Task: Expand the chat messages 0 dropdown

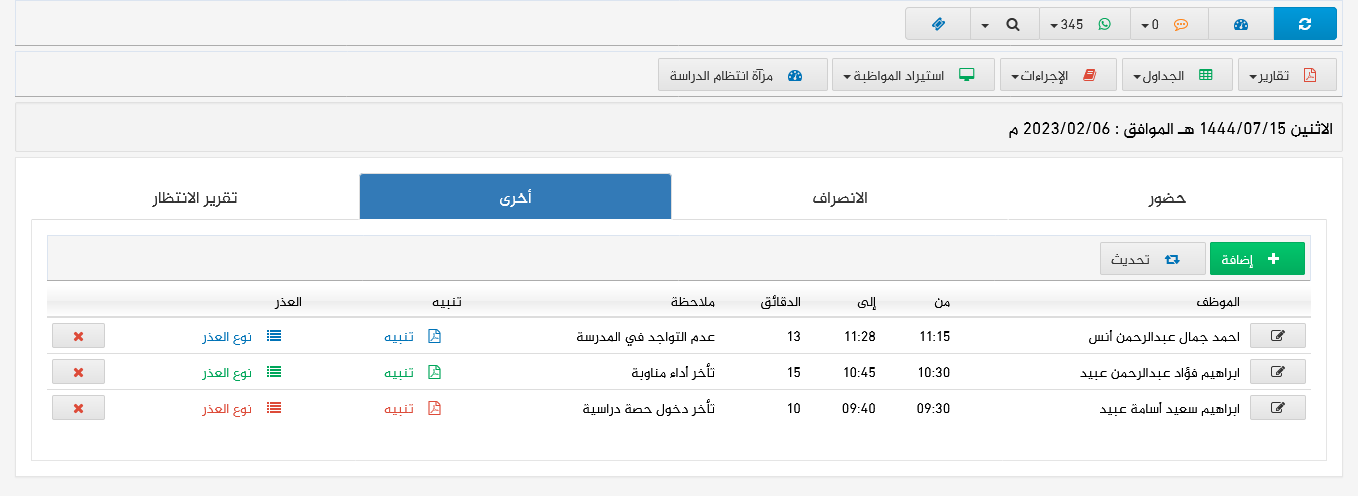Action: [1168, 24]
